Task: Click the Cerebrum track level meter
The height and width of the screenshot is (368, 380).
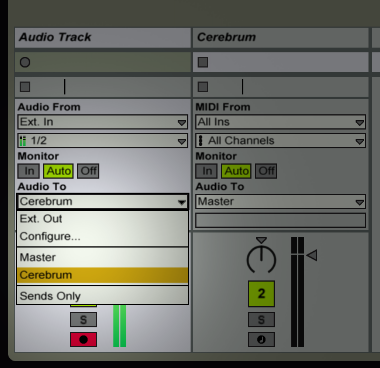Action: point(297,292)
